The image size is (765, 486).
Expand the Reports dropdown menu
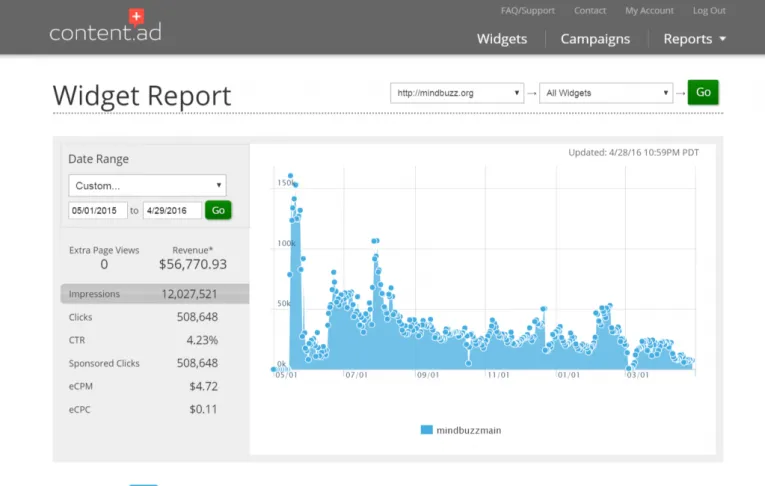[x=694, y=39]
